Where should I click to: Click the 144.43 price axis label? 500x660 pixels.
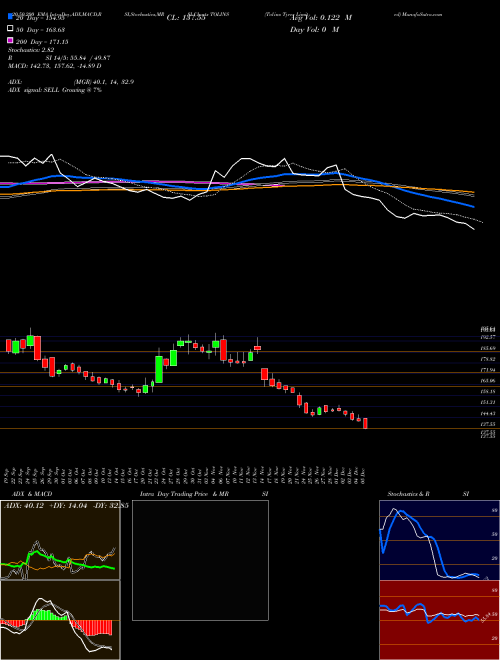coord(488,413)
